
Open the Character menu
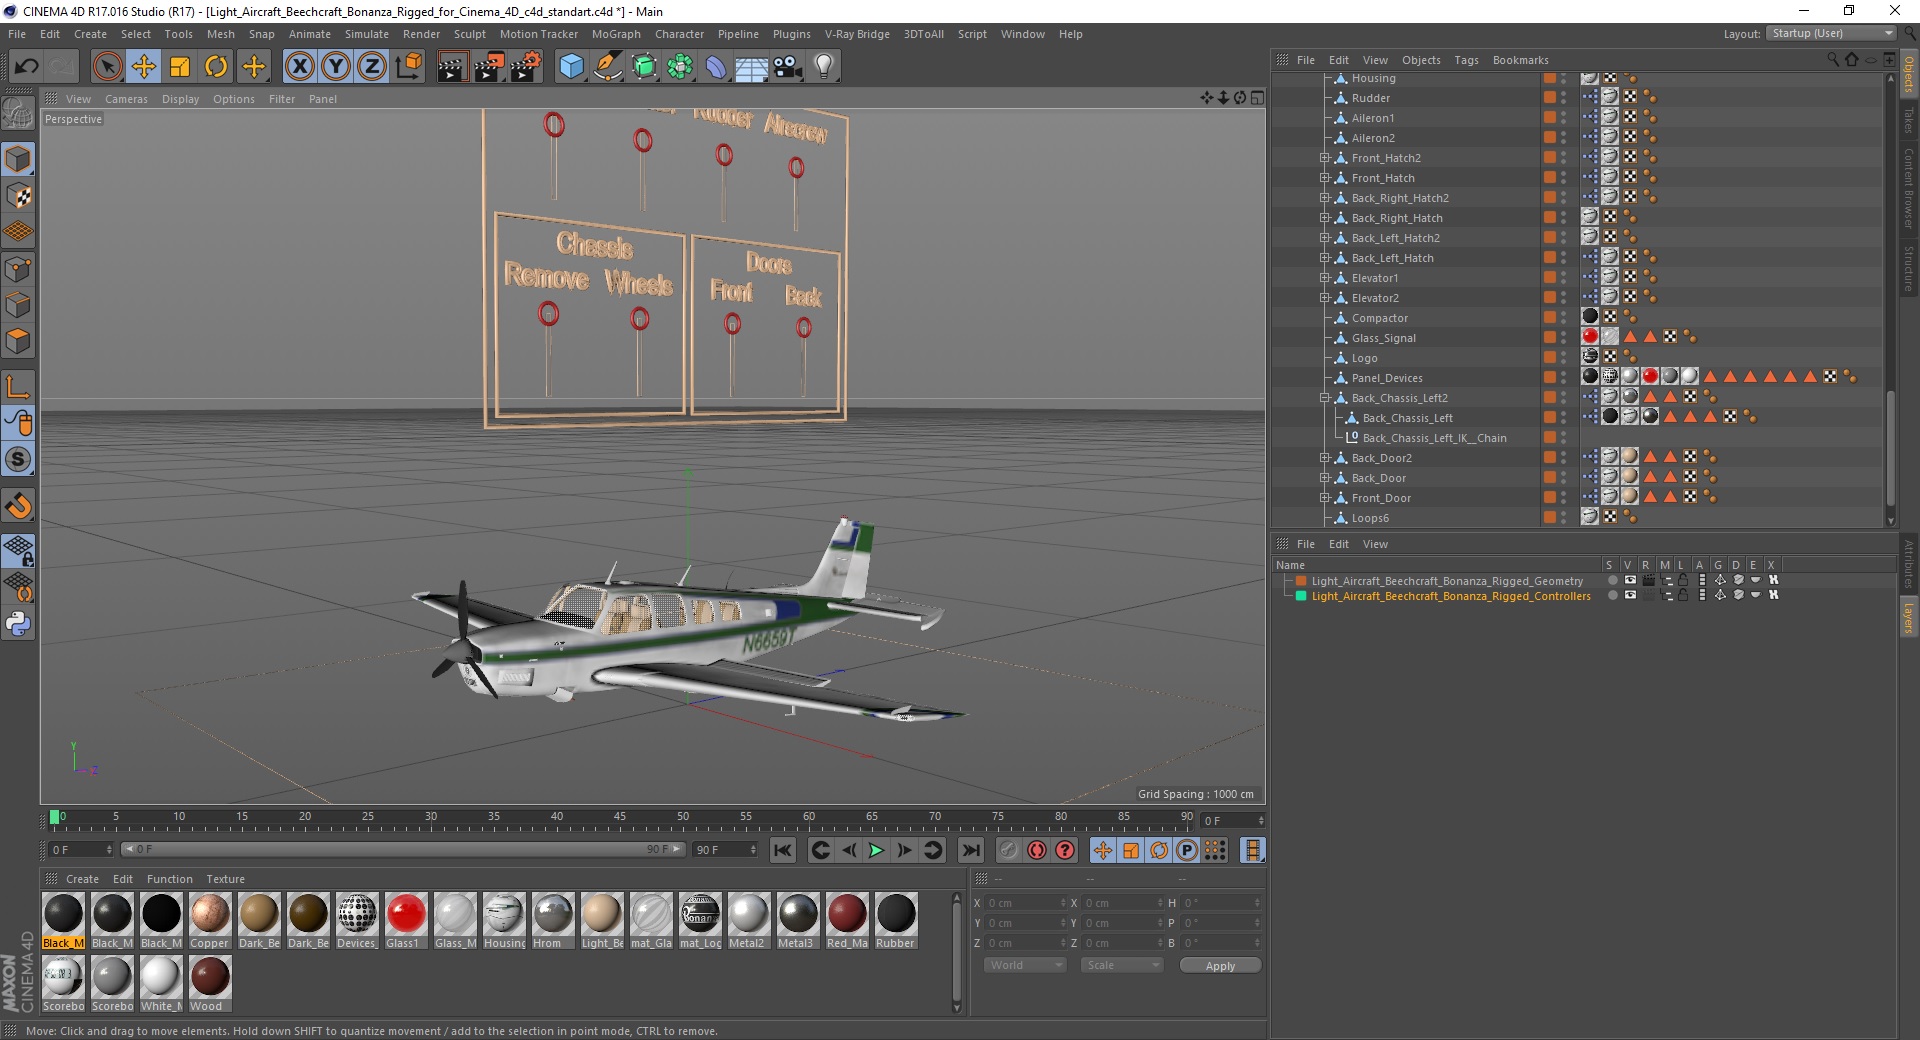pos(679,34)
